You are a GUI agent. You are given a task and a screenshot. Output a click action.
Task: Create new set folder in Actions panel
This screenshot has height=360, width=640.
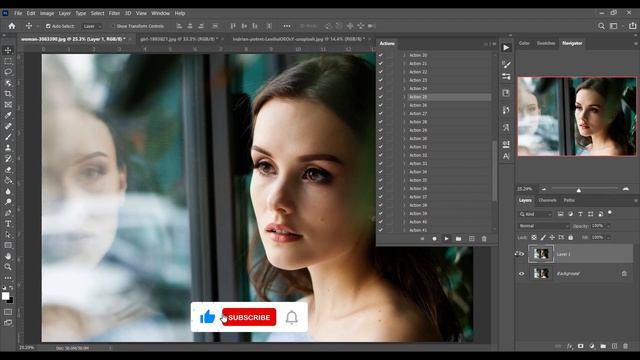(x=458, y=239)
